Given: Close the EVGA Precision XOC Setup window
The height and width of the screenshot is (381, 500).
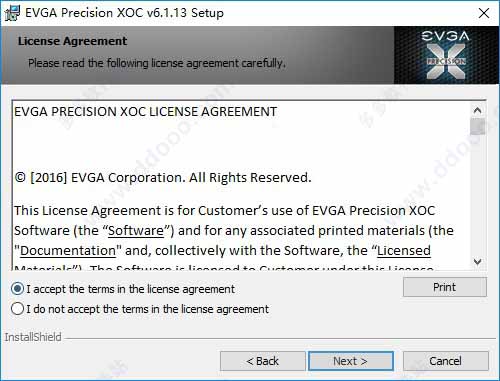Looking at the screenshot, I should click(x=484, y=13).
